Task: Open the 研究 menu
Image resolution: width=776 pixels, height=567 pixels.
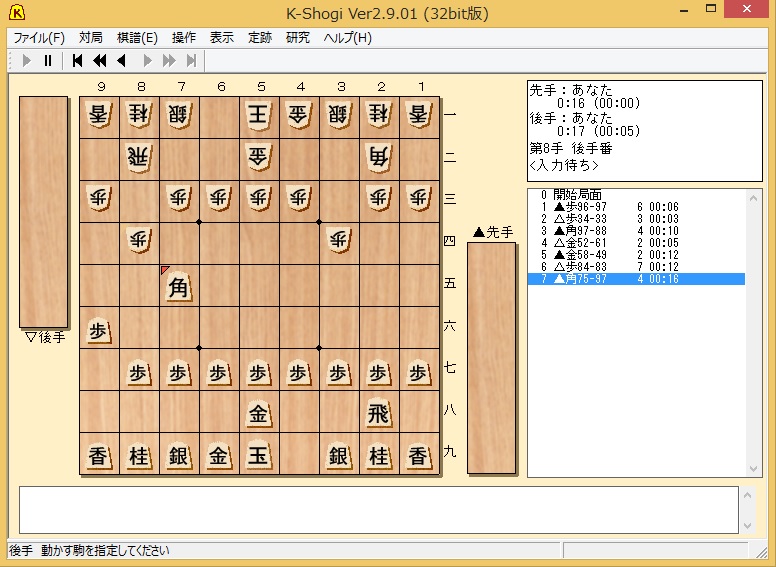Action: coord(297,38)
